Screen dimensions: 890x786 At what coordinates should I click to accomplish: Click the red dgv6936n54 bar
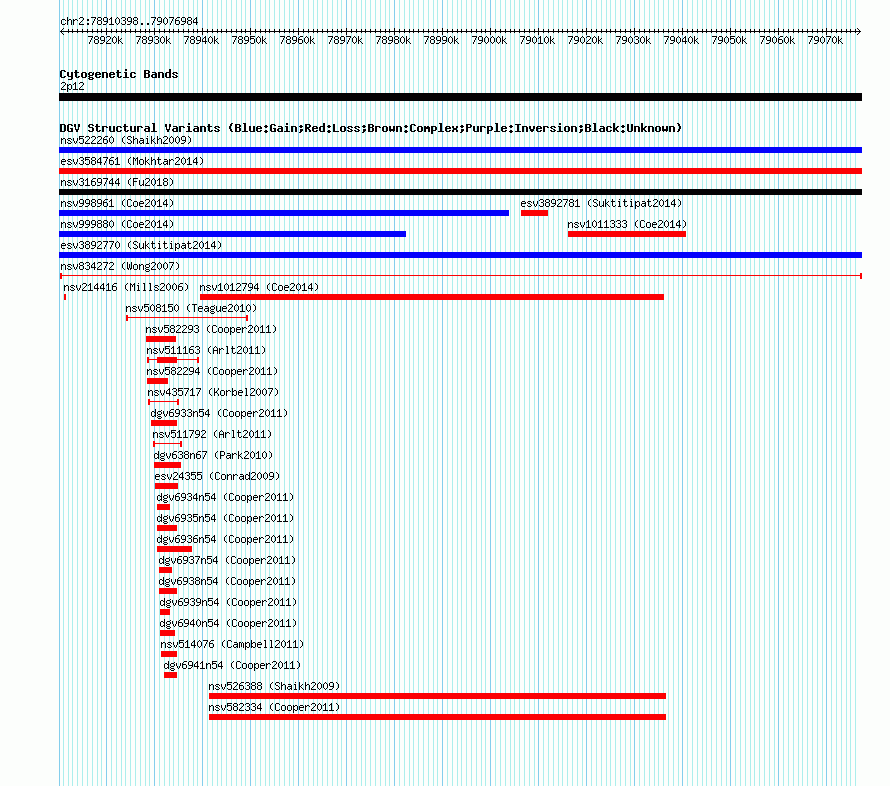click(x=174, y=549)
